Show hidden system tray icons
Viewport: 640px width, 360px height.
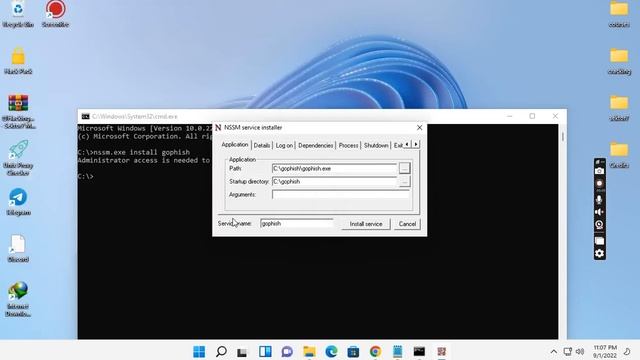553,351
